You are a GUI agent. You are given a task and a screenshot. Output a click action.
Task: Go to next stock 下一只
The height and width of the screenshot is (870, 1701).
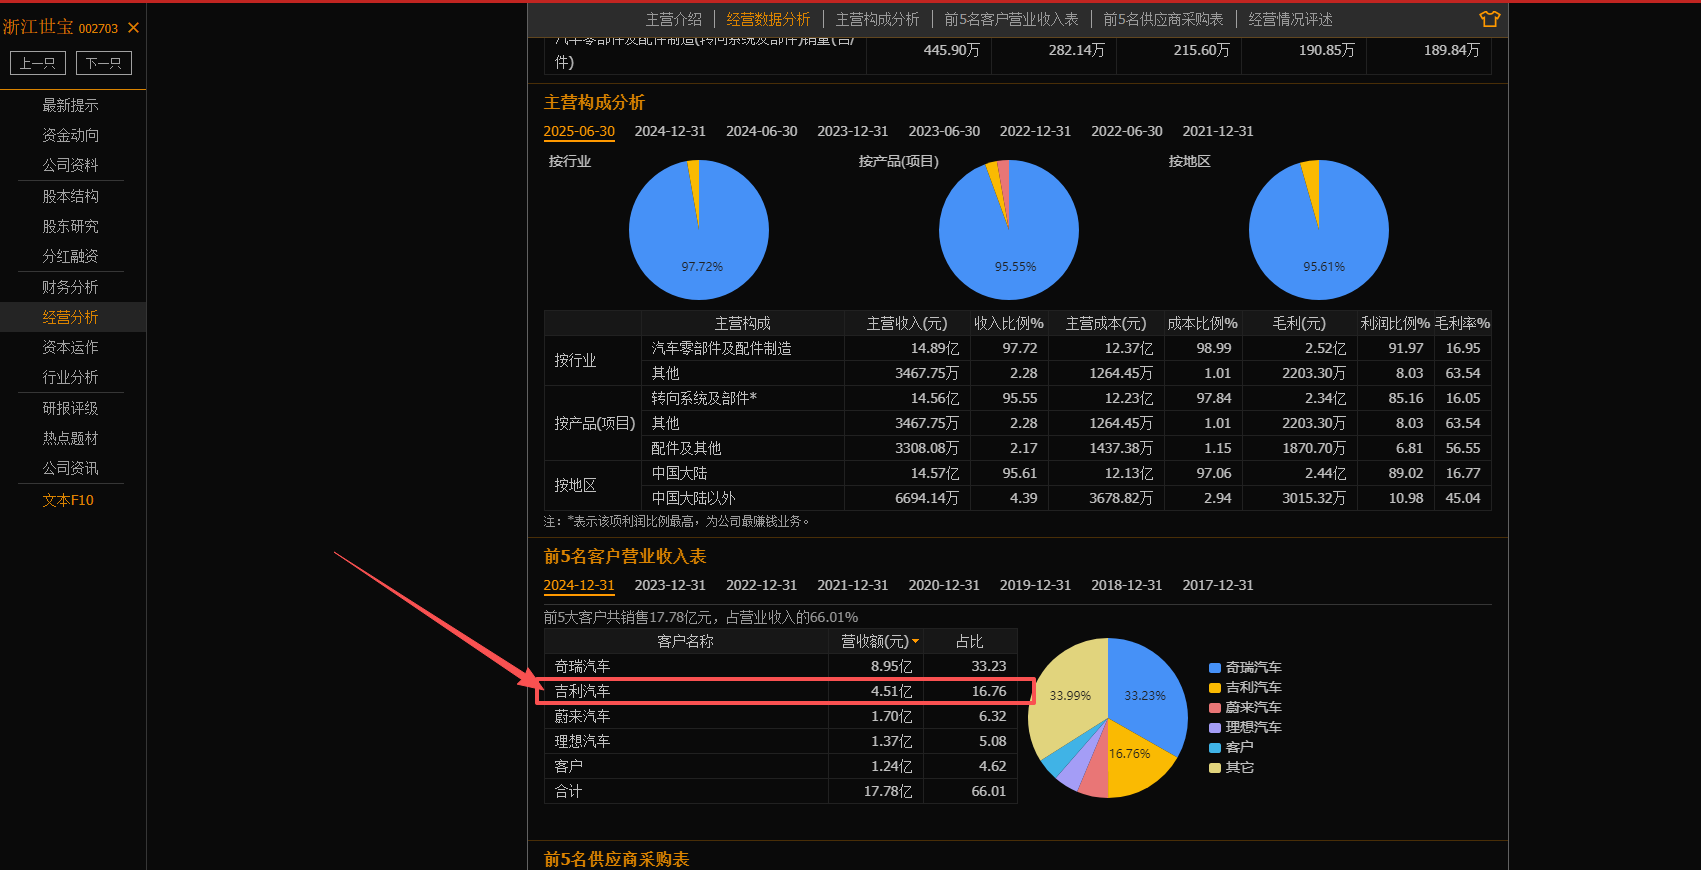pos(104,63)
